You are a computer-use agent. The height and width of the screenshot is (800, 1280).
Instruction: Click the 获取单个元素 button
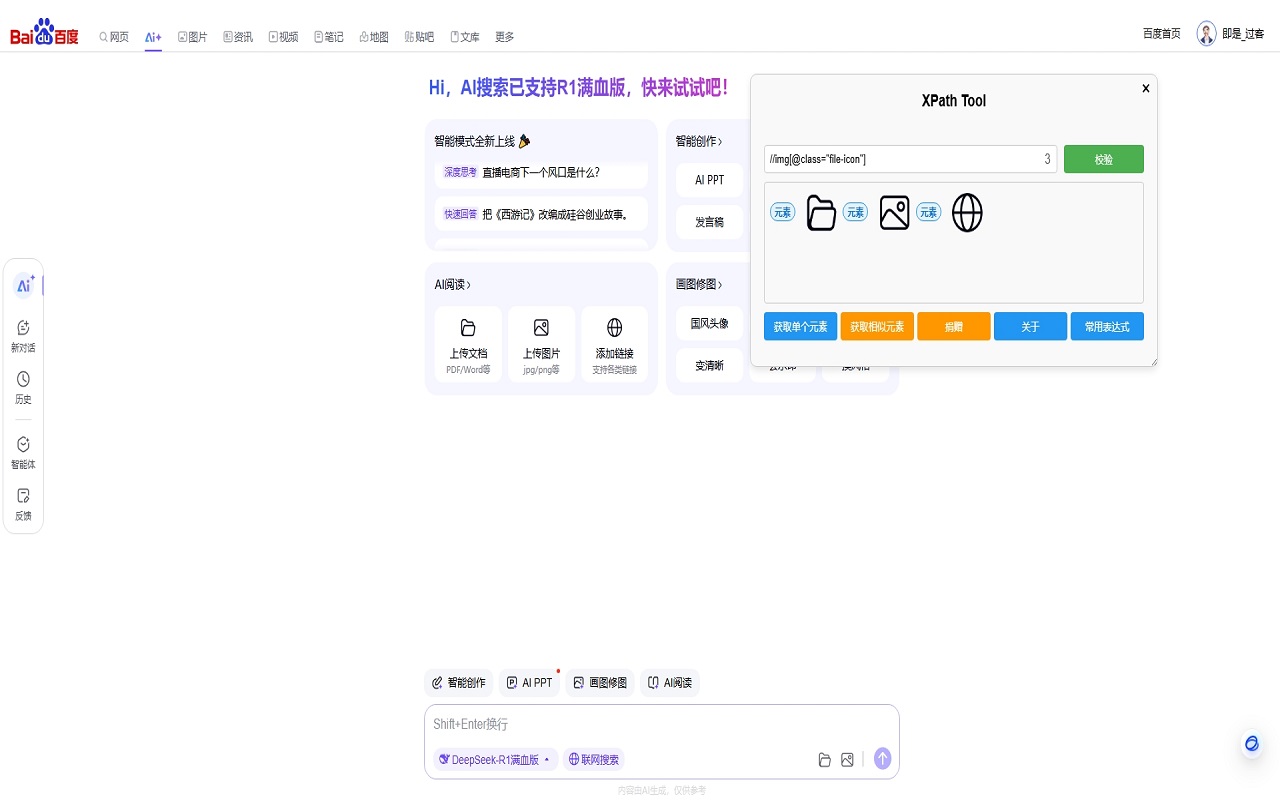800,327
